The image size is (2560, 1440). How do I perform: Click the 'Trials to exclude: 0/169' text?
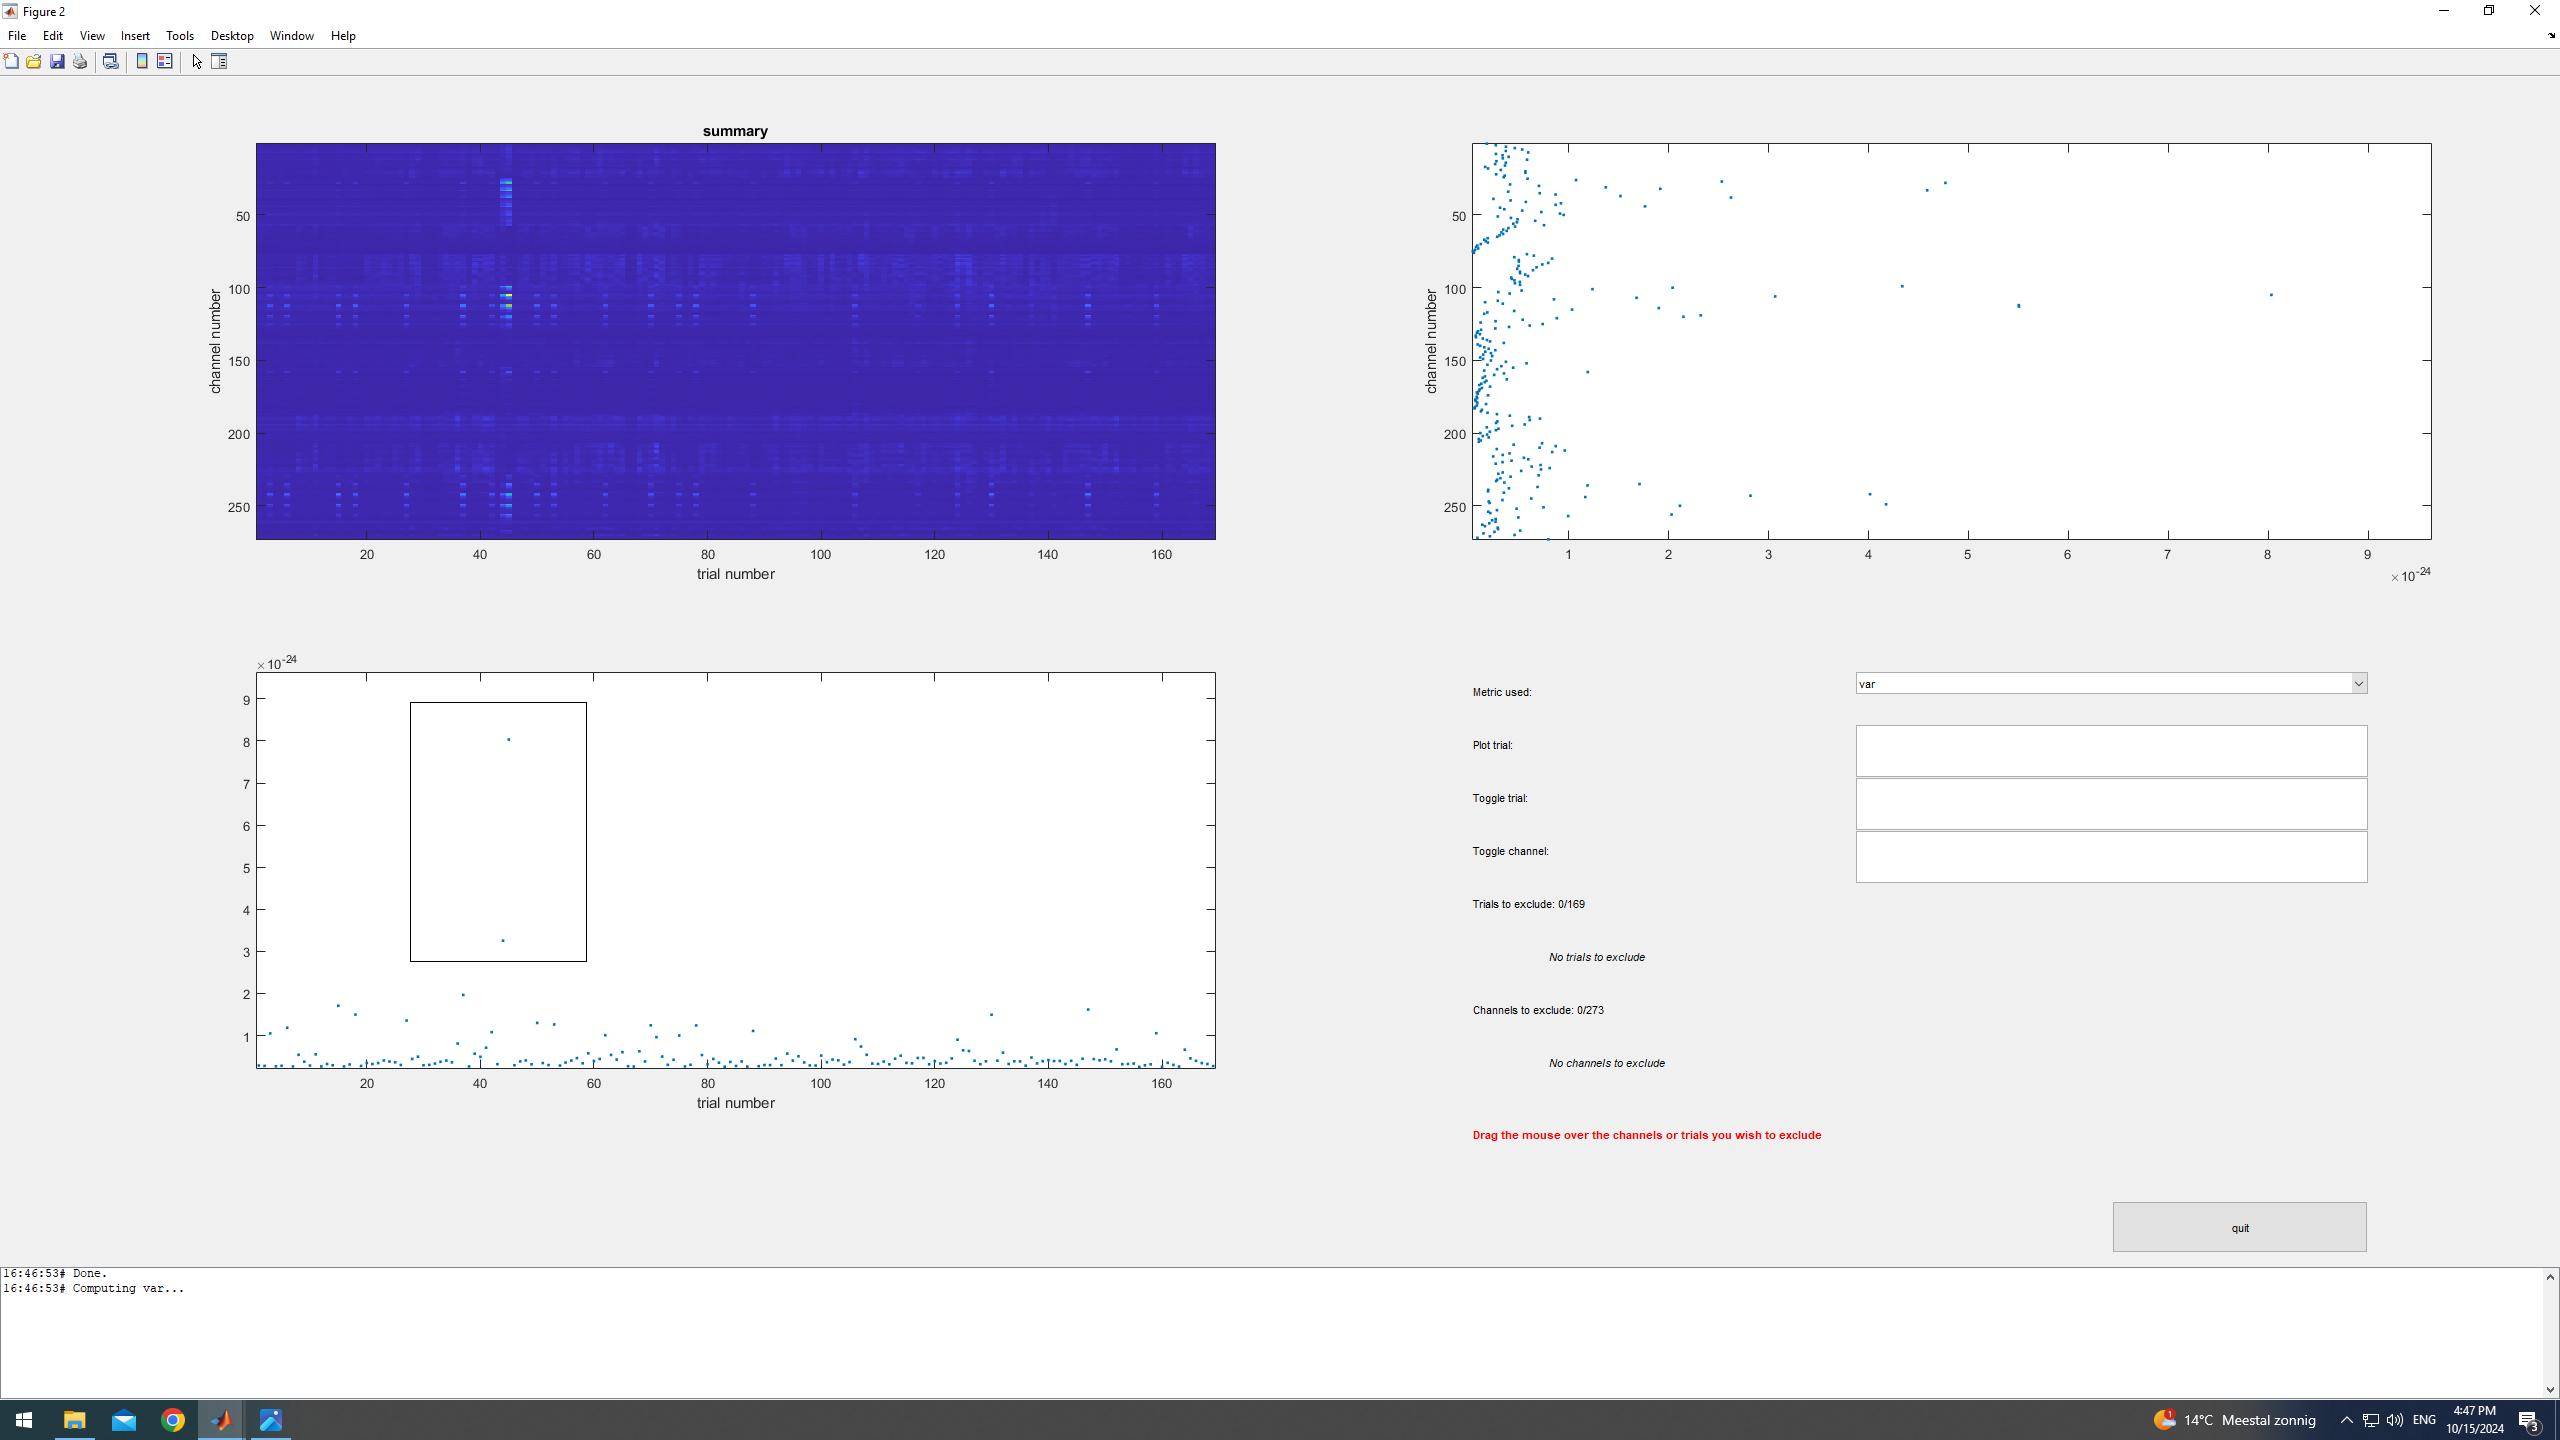[1528, 904]
